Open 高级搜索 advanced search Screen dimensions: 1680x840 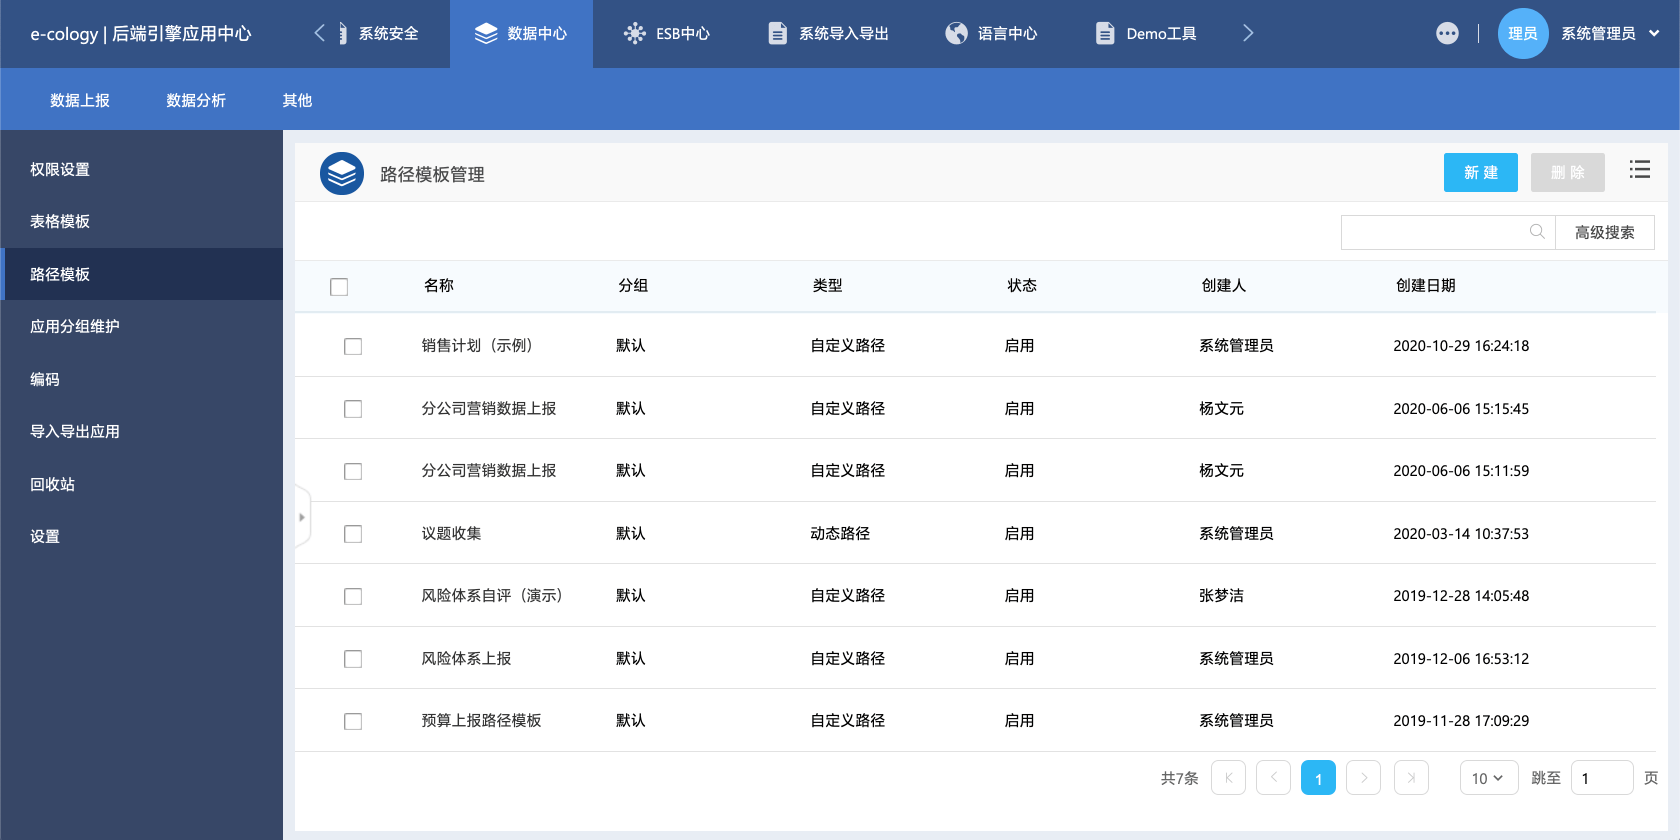(1605, 232)
